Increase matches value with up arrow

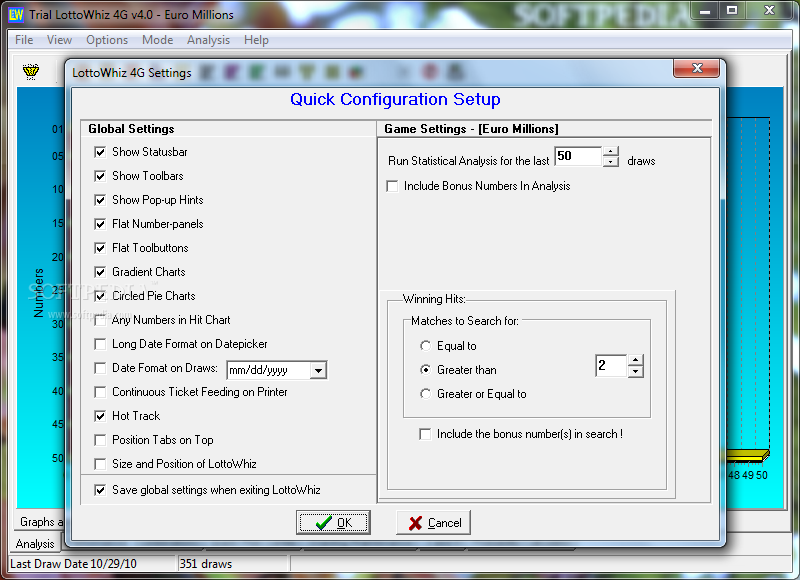tap(635, 360)
